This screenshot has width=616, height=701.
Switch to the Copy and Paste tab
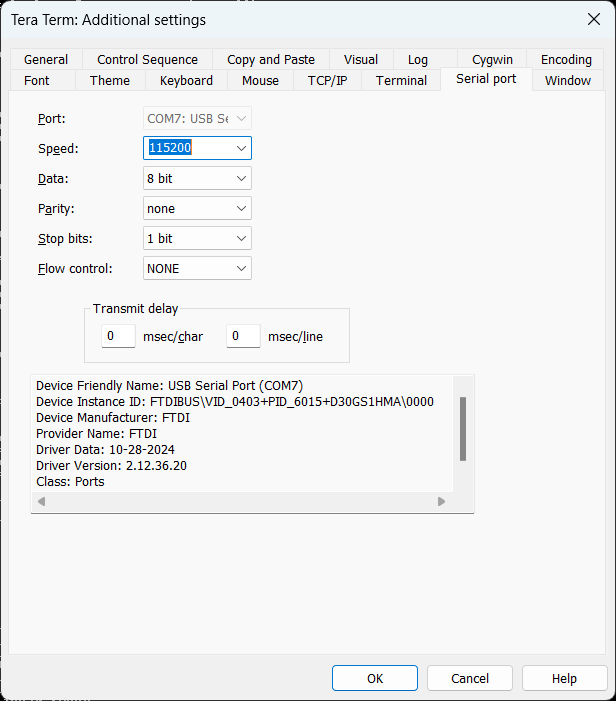(x=270, y=60)
